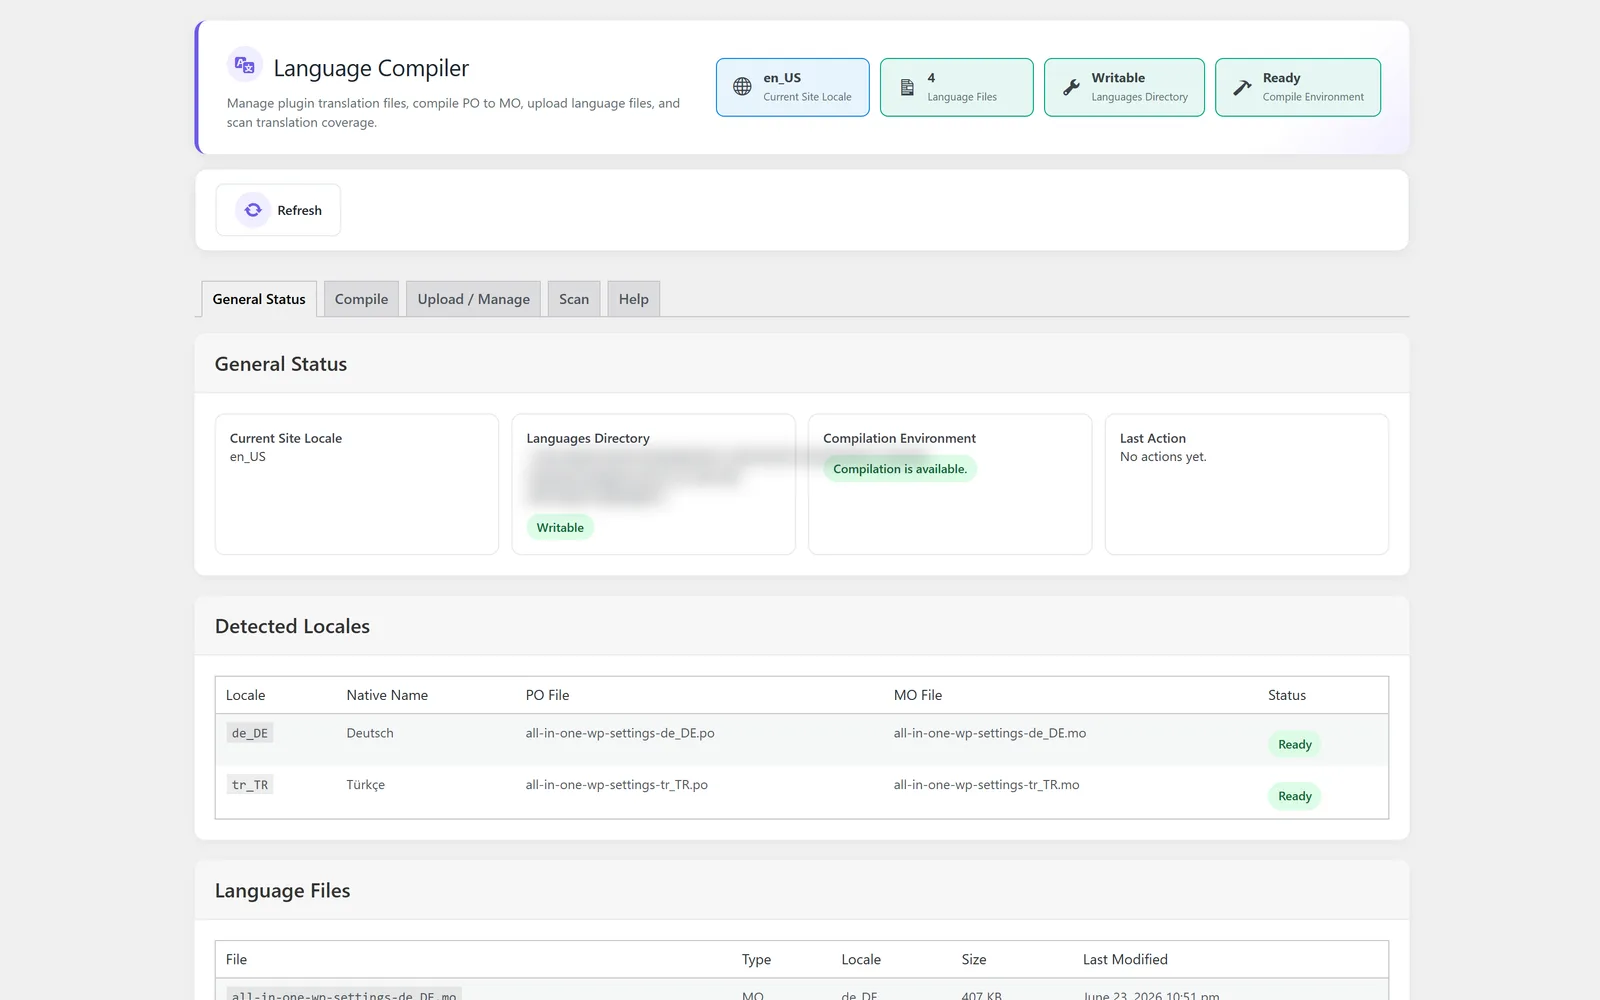This screenshot has width=1600, height=1000.
Task: Click the globe icon for en_US locale
Action: (x=742, y=87)
